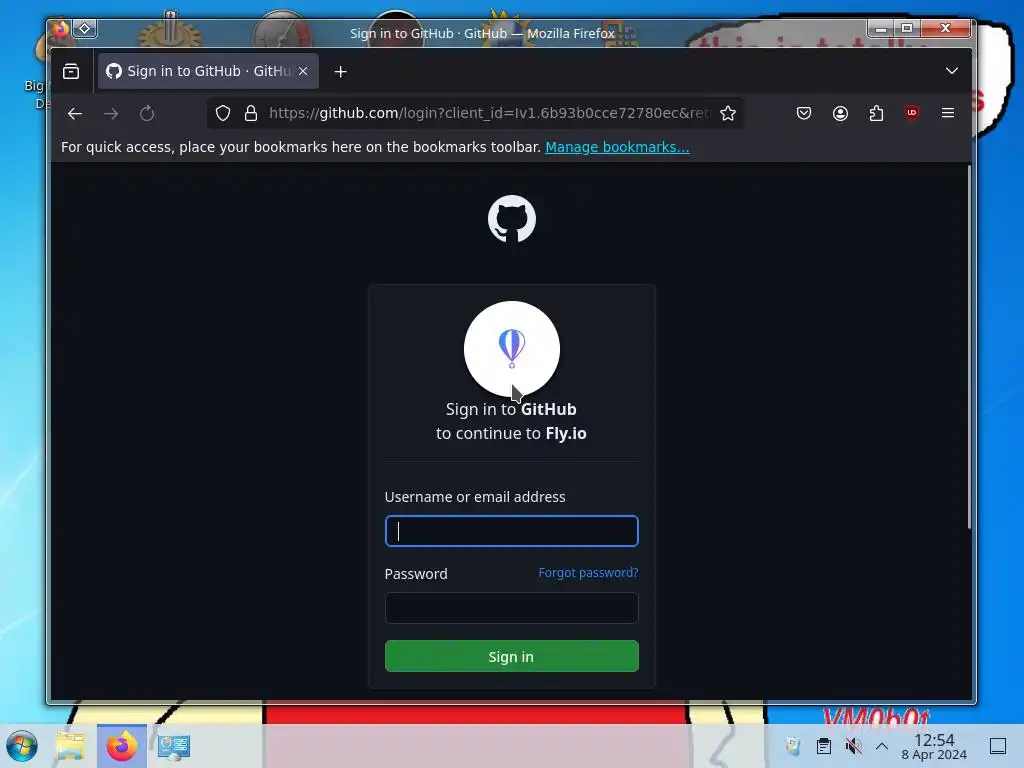Image resolution: width=1024 pixels, height=768 pixels.
Task: Open the Extensions puzzle icon
Action: point(876,114)
